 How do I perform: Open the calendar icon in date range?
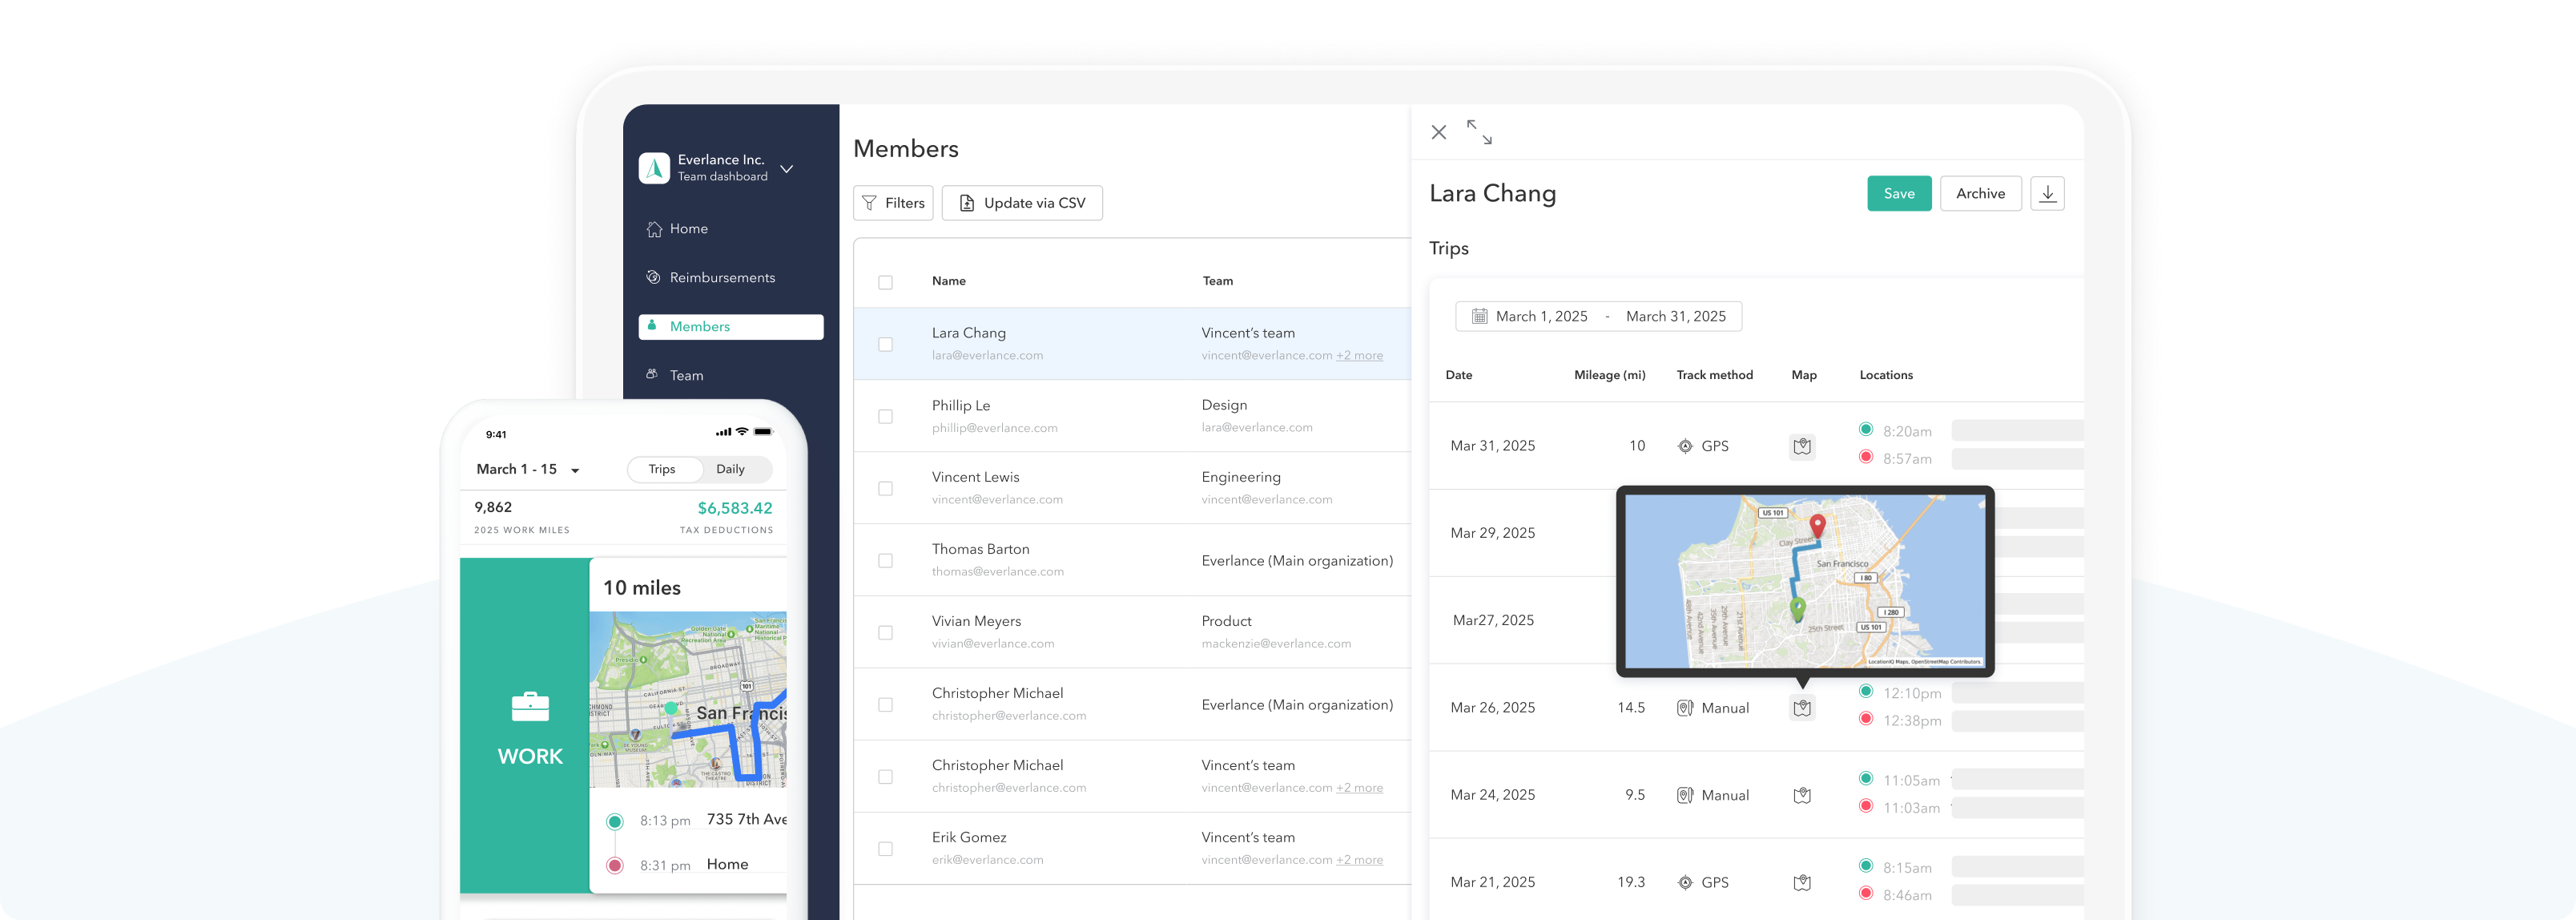1479,316
